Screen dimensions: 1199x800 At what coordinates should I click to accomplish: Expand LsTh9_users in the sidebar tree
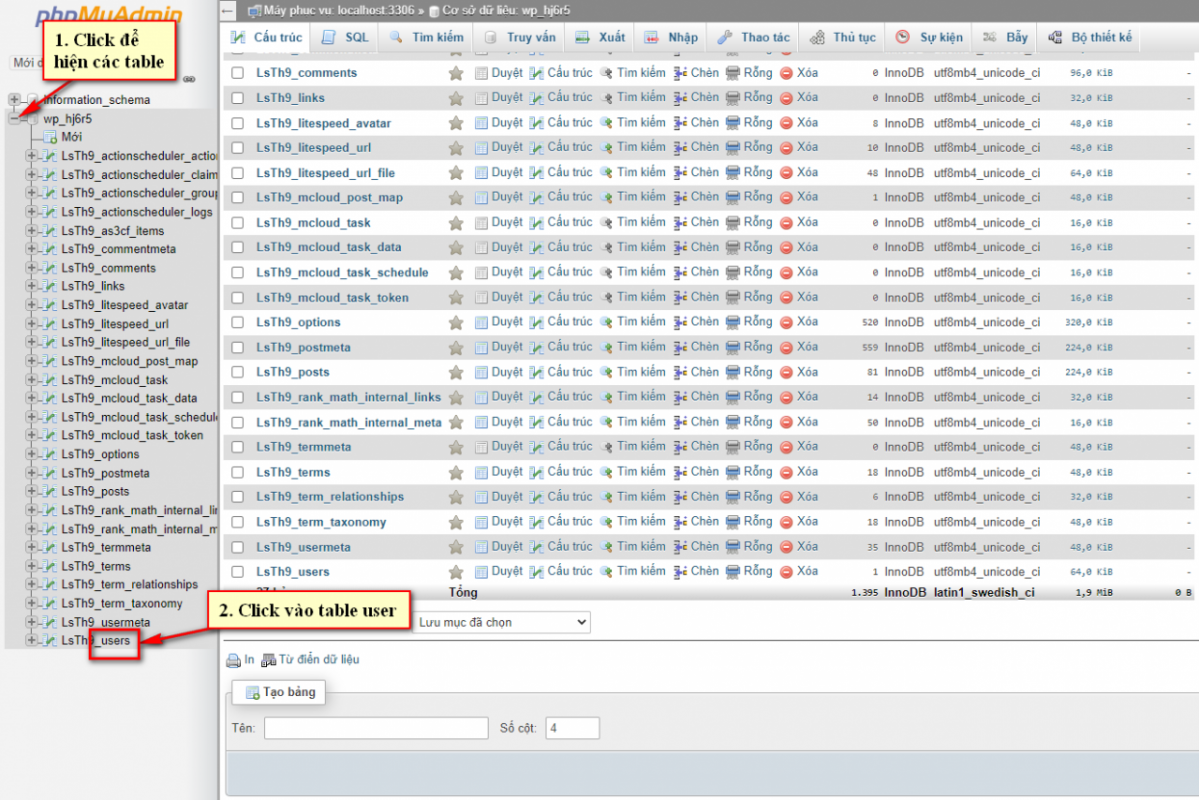(x=31, y=640)
